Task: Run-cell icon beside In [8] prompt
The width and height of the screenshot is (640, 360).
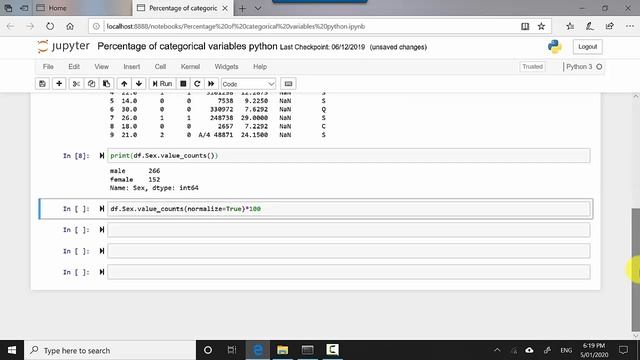Action: (x=102, y=156)
